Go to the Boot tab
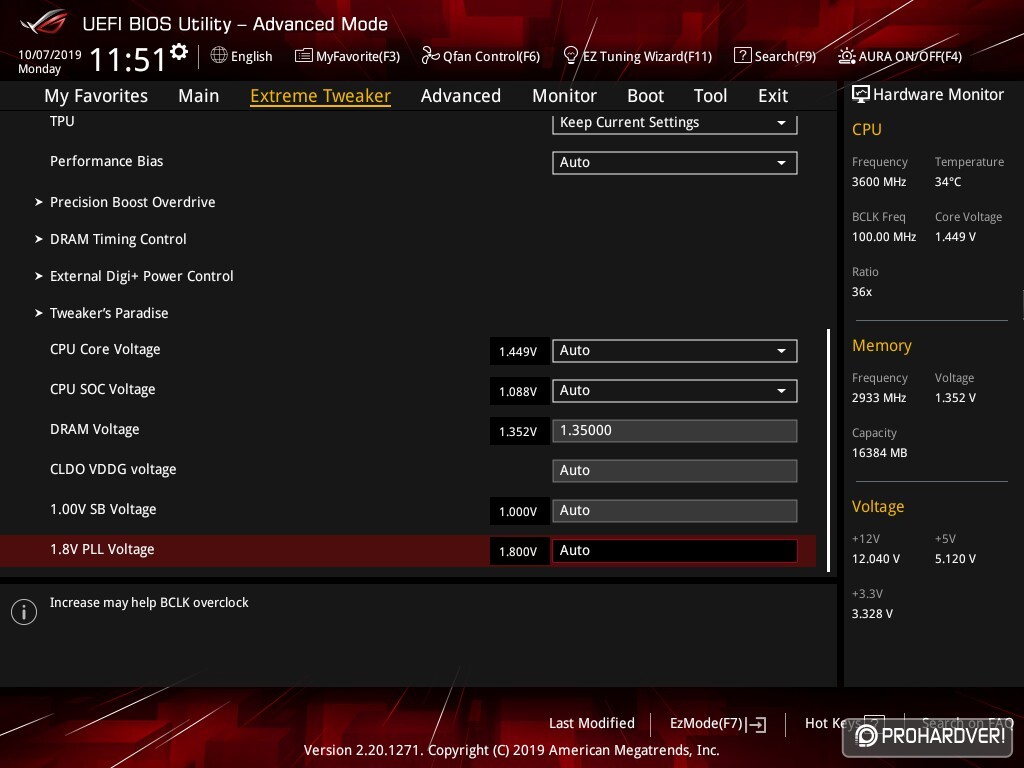The width and height of the screenshot is (1024, 768). coord(645,96)
